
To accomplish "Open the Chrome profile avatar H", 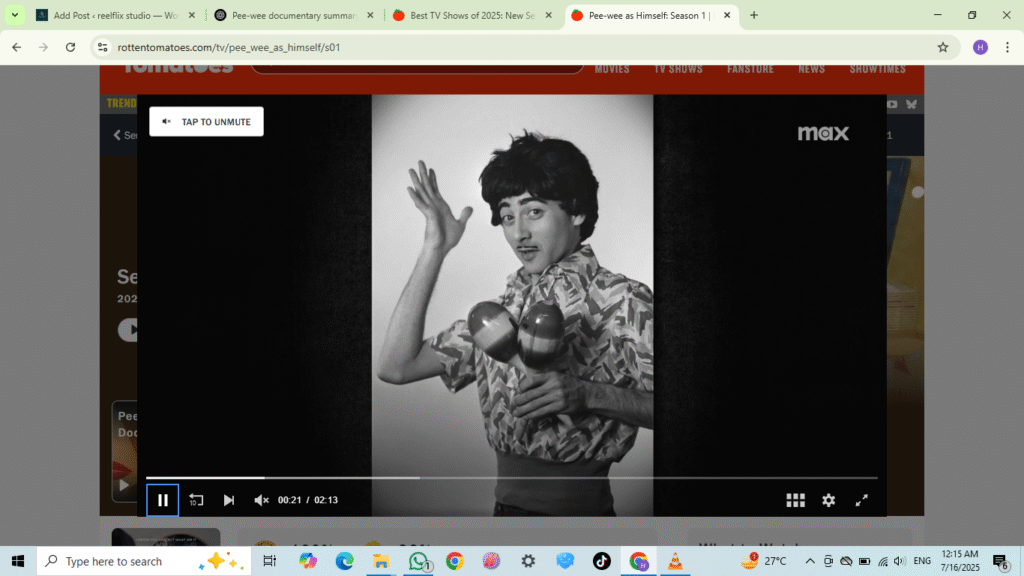I will click(x=980, y=47).
